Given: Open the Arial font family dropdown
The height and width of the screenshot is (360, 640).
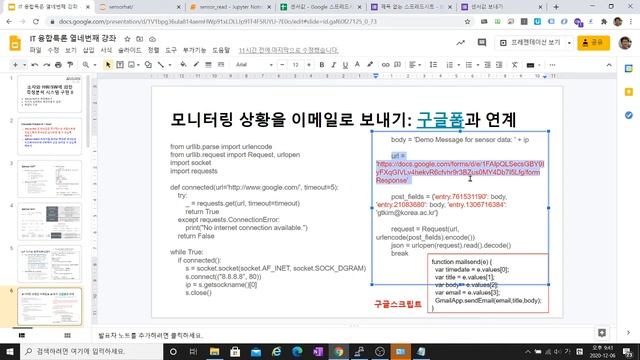Looking at the screenshot, I should 254,65.
